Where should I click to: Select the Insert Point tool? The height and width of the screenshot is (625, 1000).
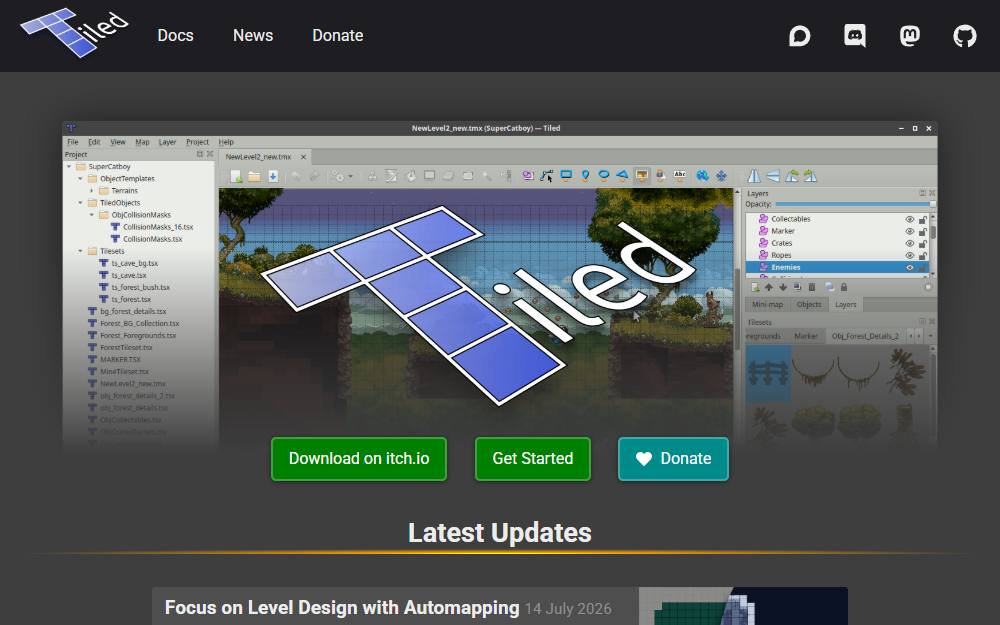click(585, 176)
